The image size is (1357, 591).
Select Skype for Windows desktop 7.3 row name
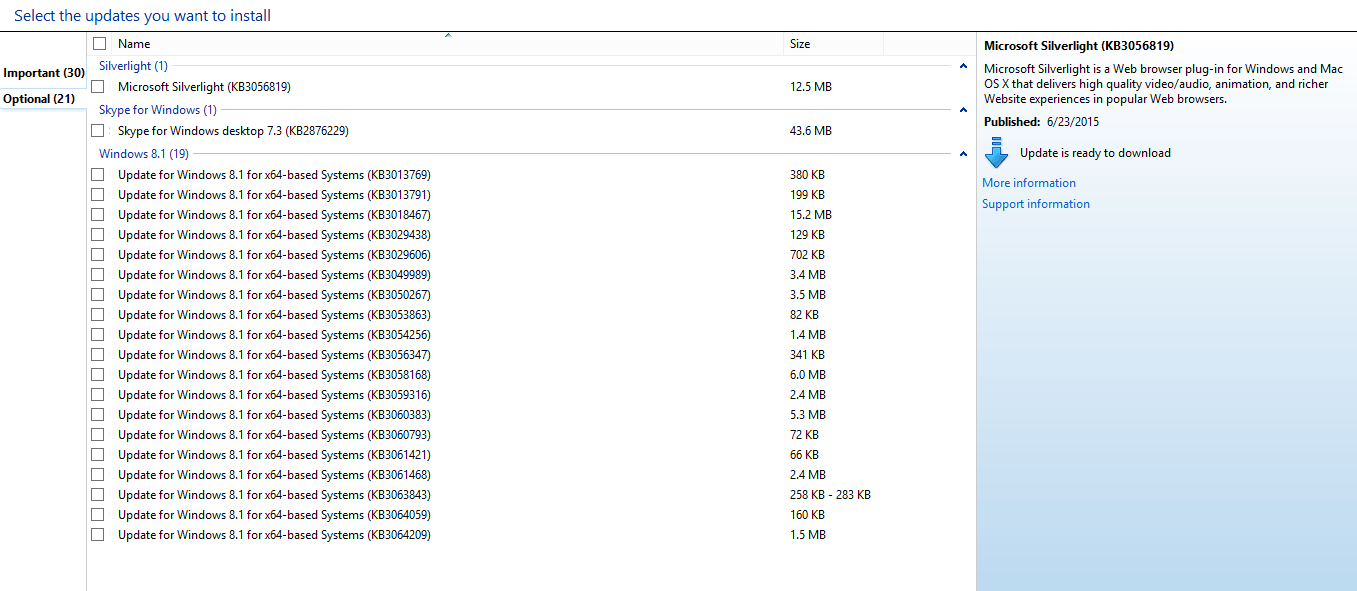point(233,131)
